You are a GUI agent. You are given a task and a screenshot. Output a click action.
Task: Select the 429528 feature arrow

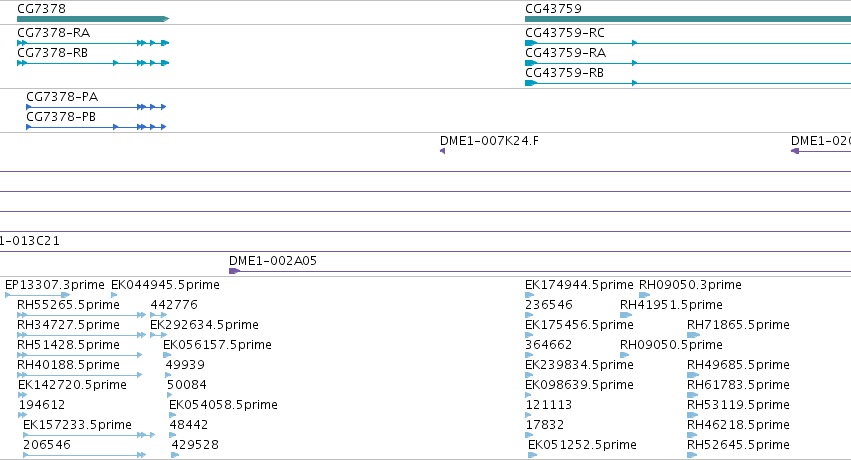click(x=175, y=455)
